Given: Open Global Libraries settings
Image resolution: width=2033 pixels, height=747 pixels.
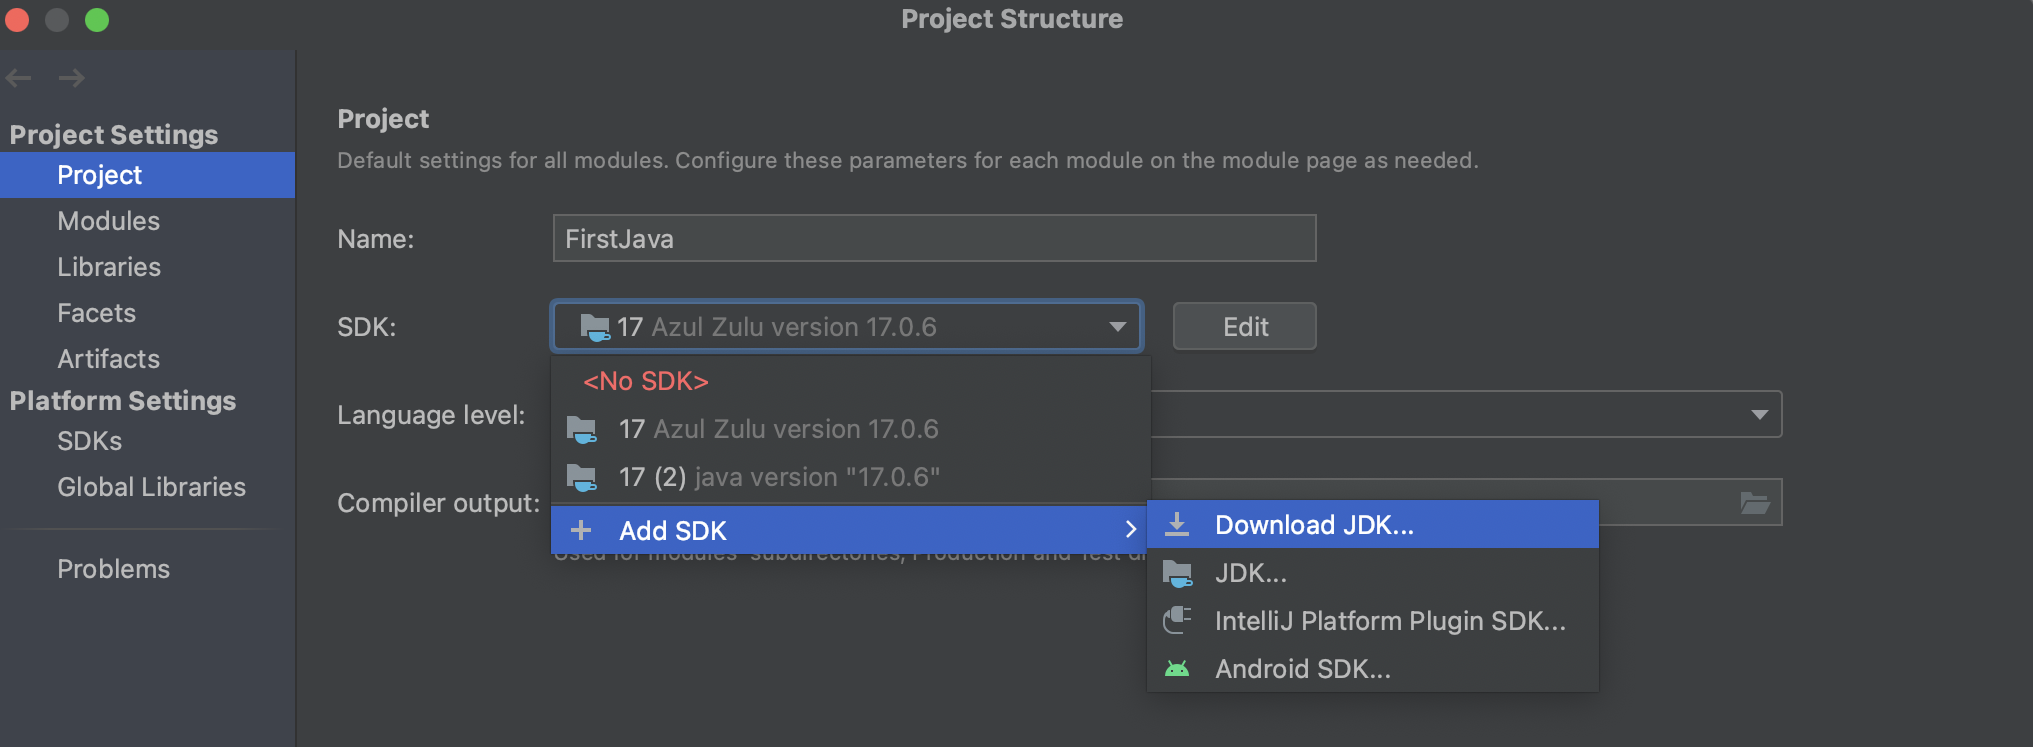Looking at the screenshot, I should tap(147, 487).
